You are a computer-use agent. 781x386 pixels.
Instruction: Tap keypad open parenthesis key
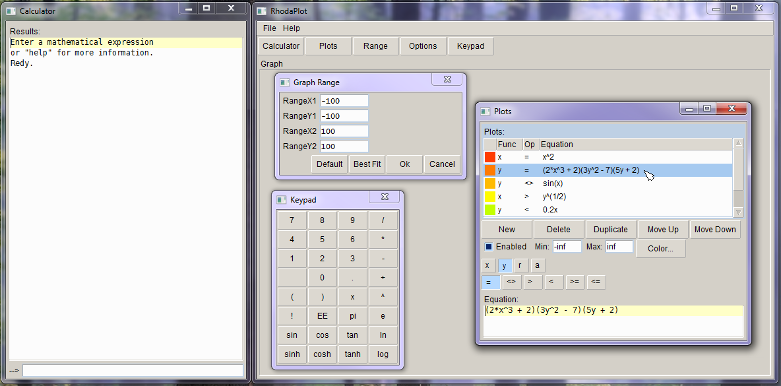pyautogui.click(x=292, y=297)
